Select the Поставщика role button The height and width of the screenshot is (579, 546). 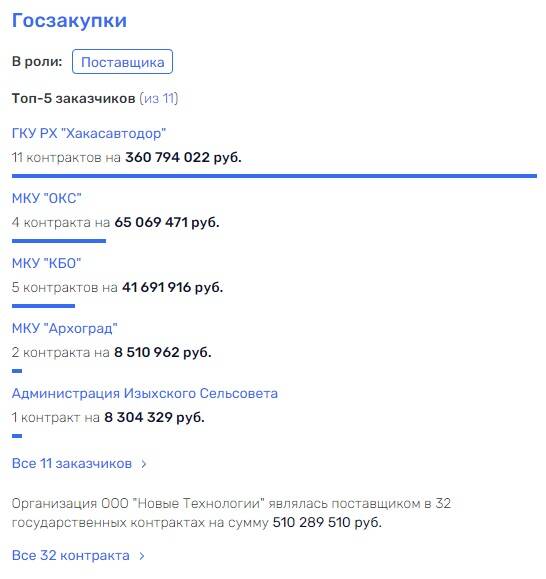click(122, 62)
